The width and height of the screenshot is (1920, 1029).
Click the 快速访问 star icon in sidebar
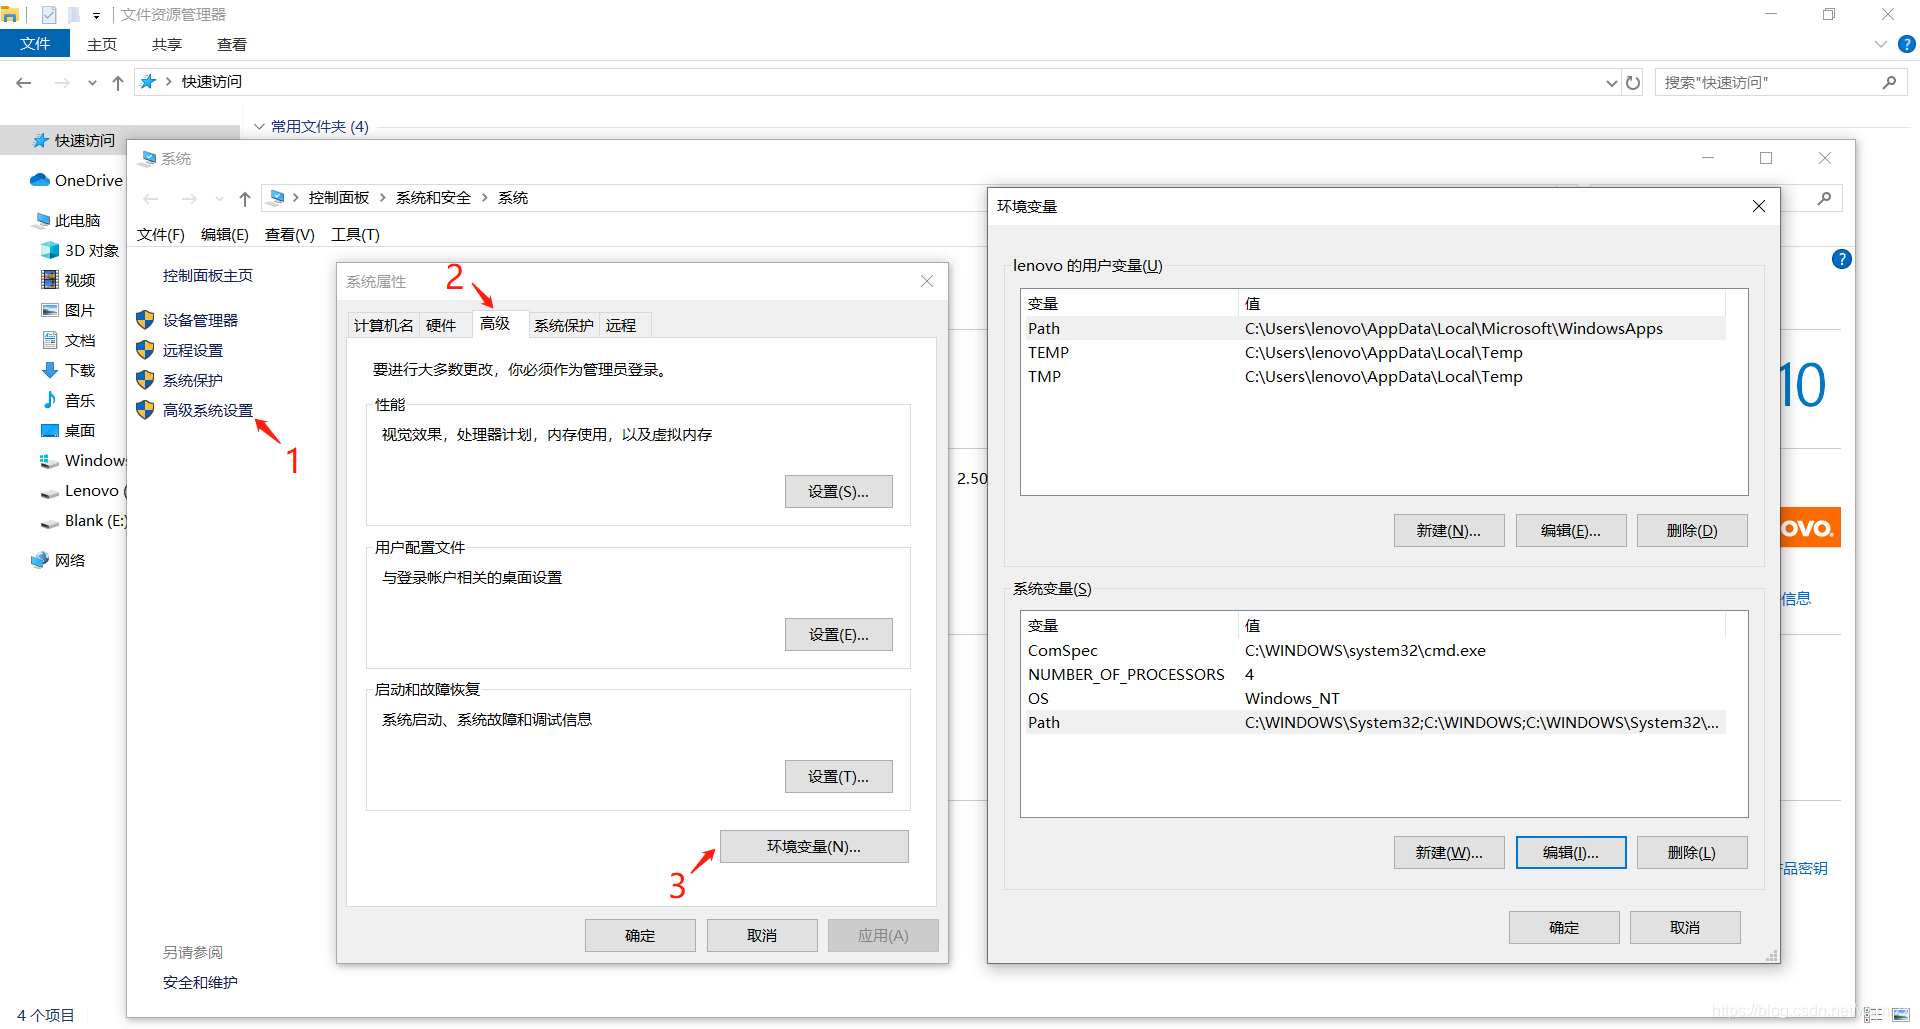pos(41,140)
